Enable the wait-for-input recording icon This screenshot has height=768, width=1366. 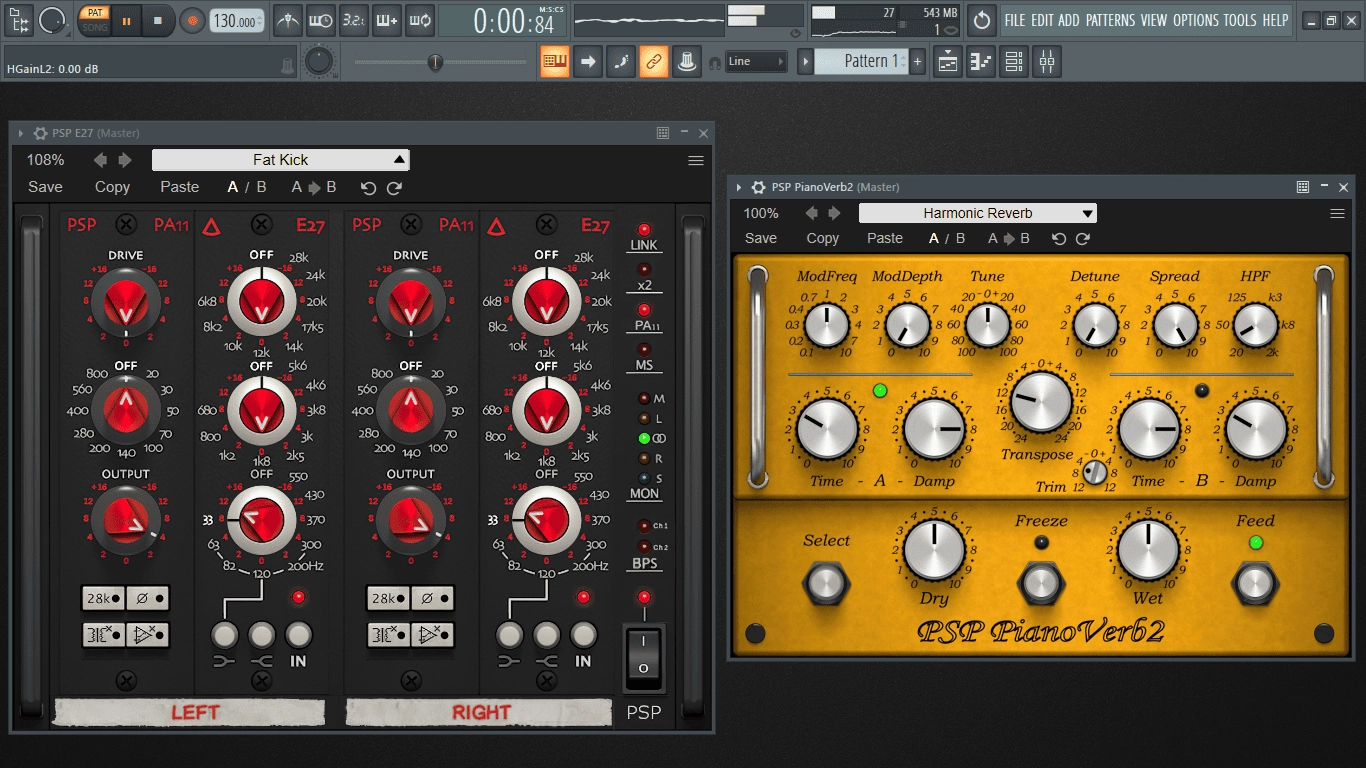click(321, 20)
